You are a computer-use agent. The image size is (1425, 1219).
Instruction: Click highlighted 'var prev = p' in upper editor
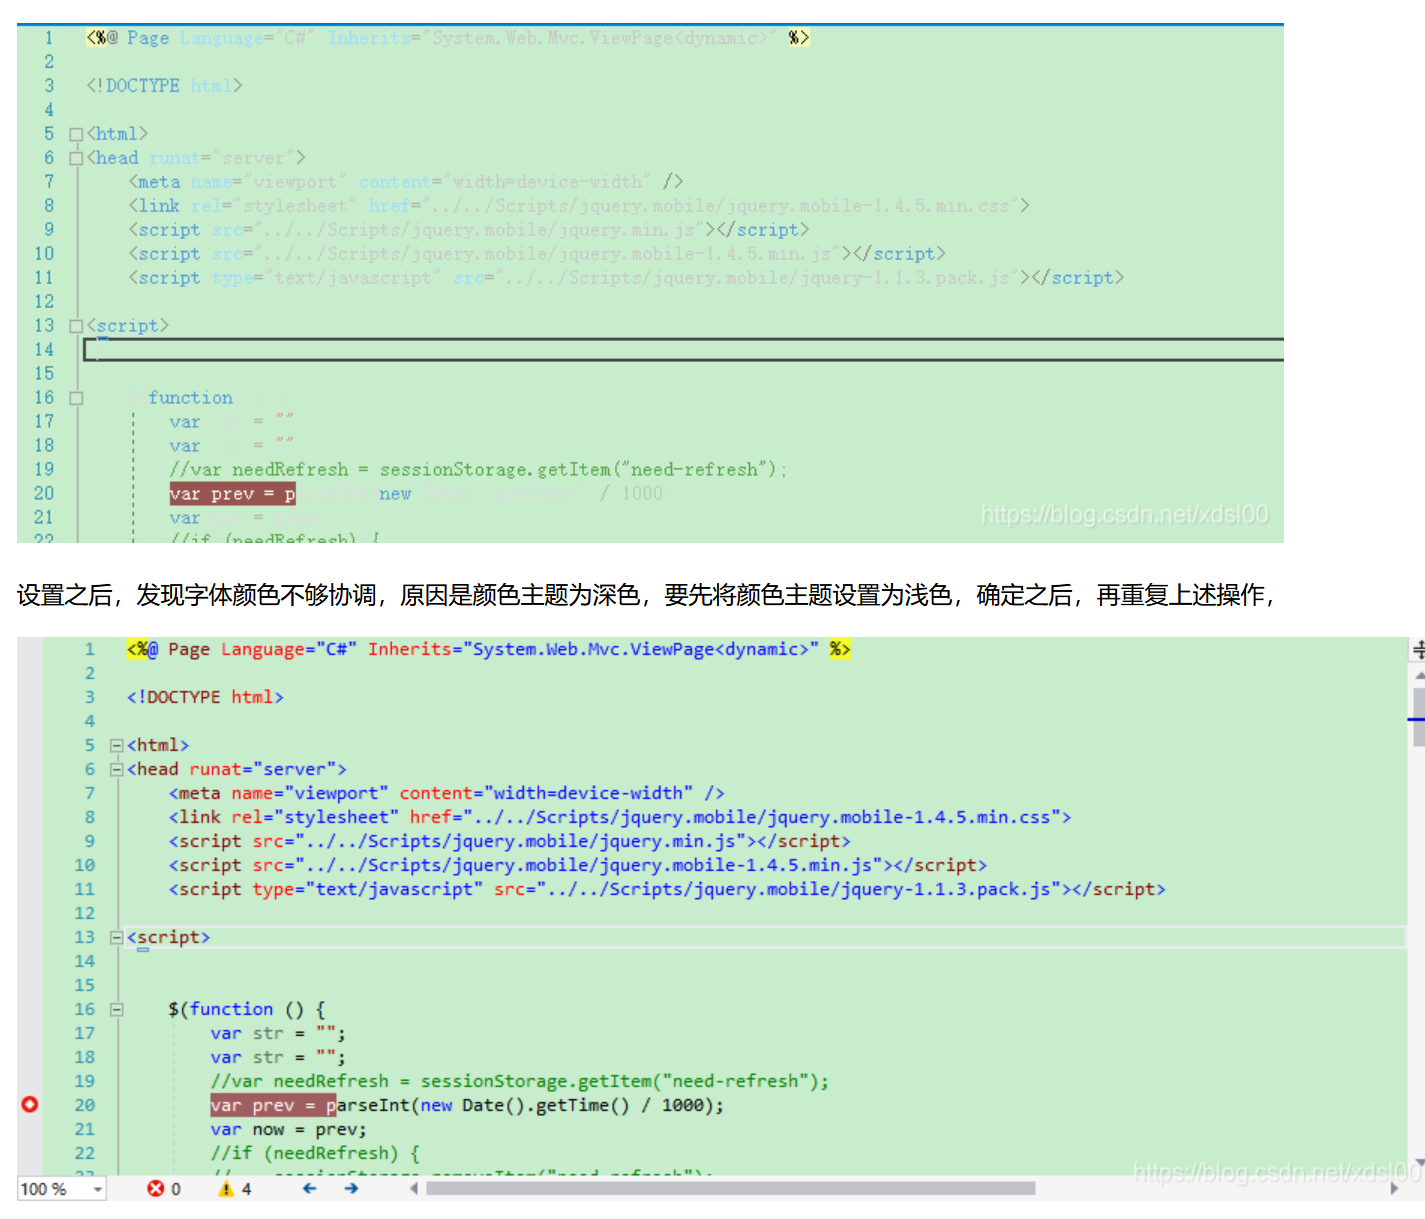click(x=232, y=493)
